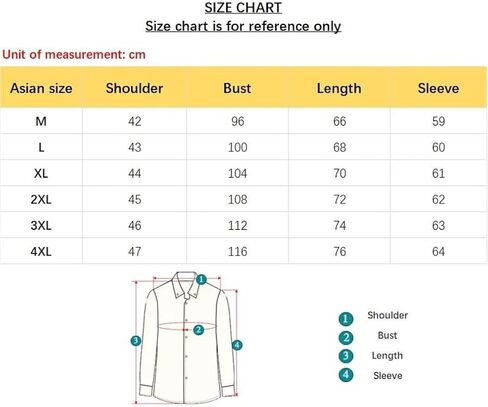Select the 2XL size row label
This screenshot has width=488, height=407.
pos(41,199)
